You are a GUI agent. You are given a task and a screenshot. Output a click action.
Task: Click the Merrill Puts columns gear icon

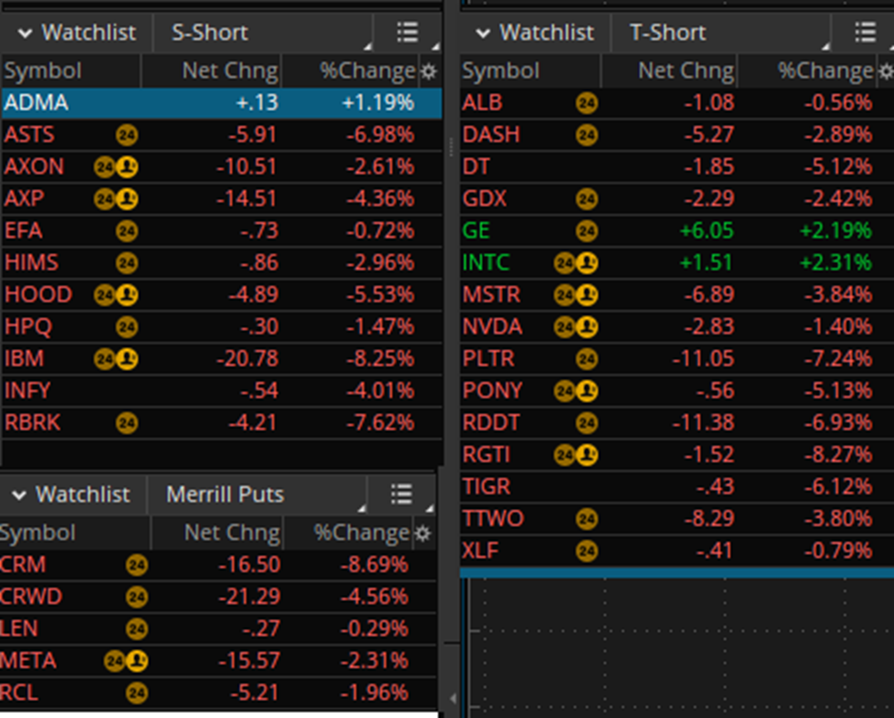423,533
